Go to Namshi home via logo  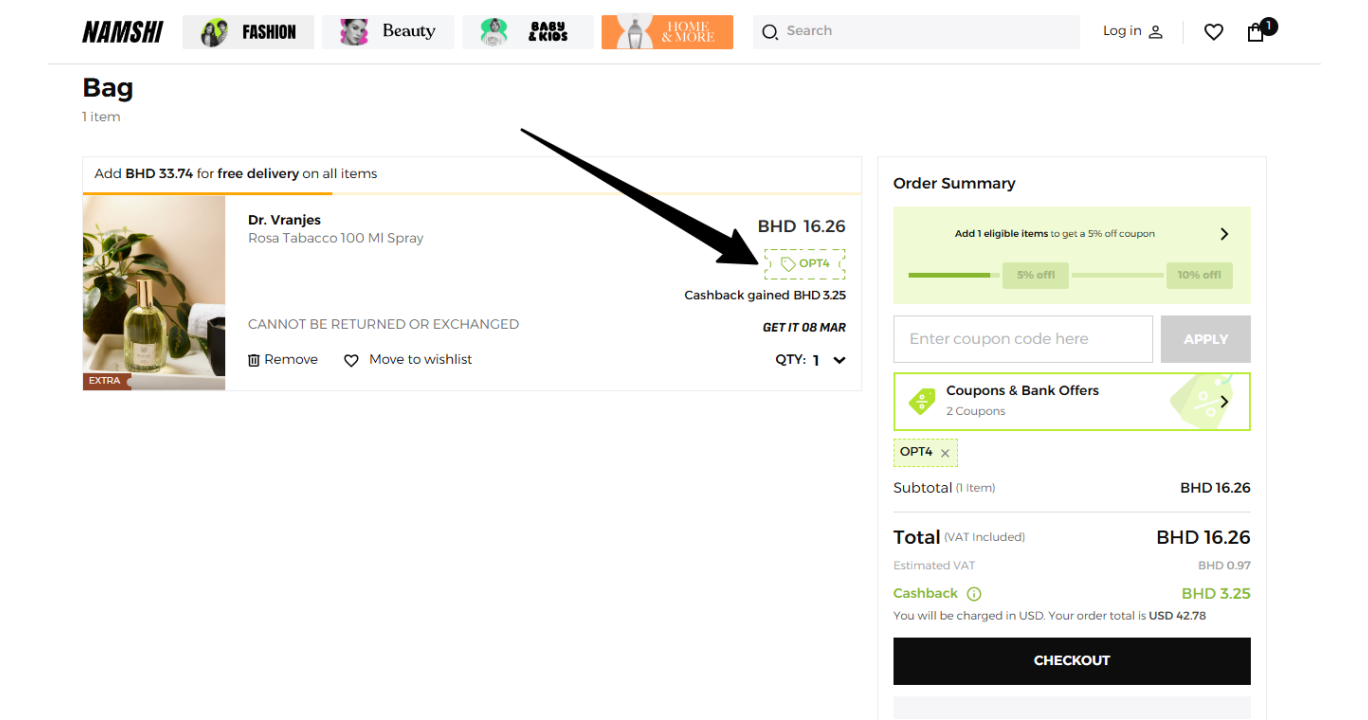point(123,32)
